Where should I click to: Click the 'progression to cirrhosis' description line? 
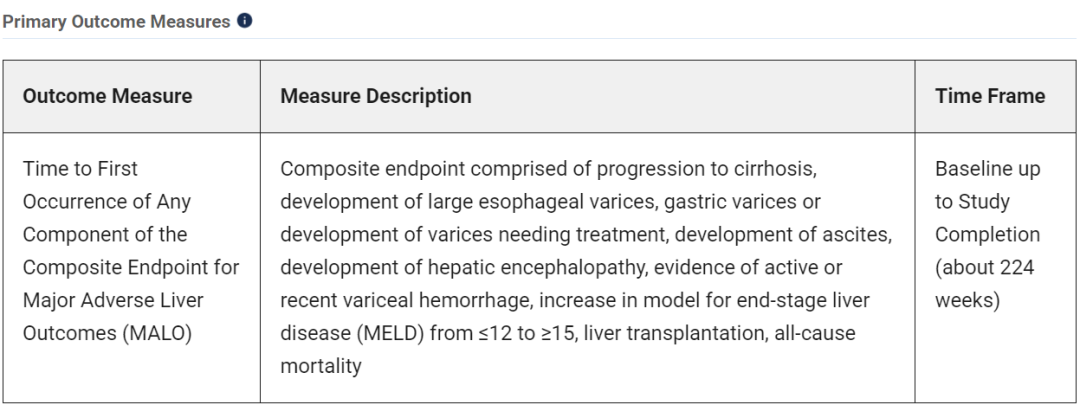pos(548,169)
